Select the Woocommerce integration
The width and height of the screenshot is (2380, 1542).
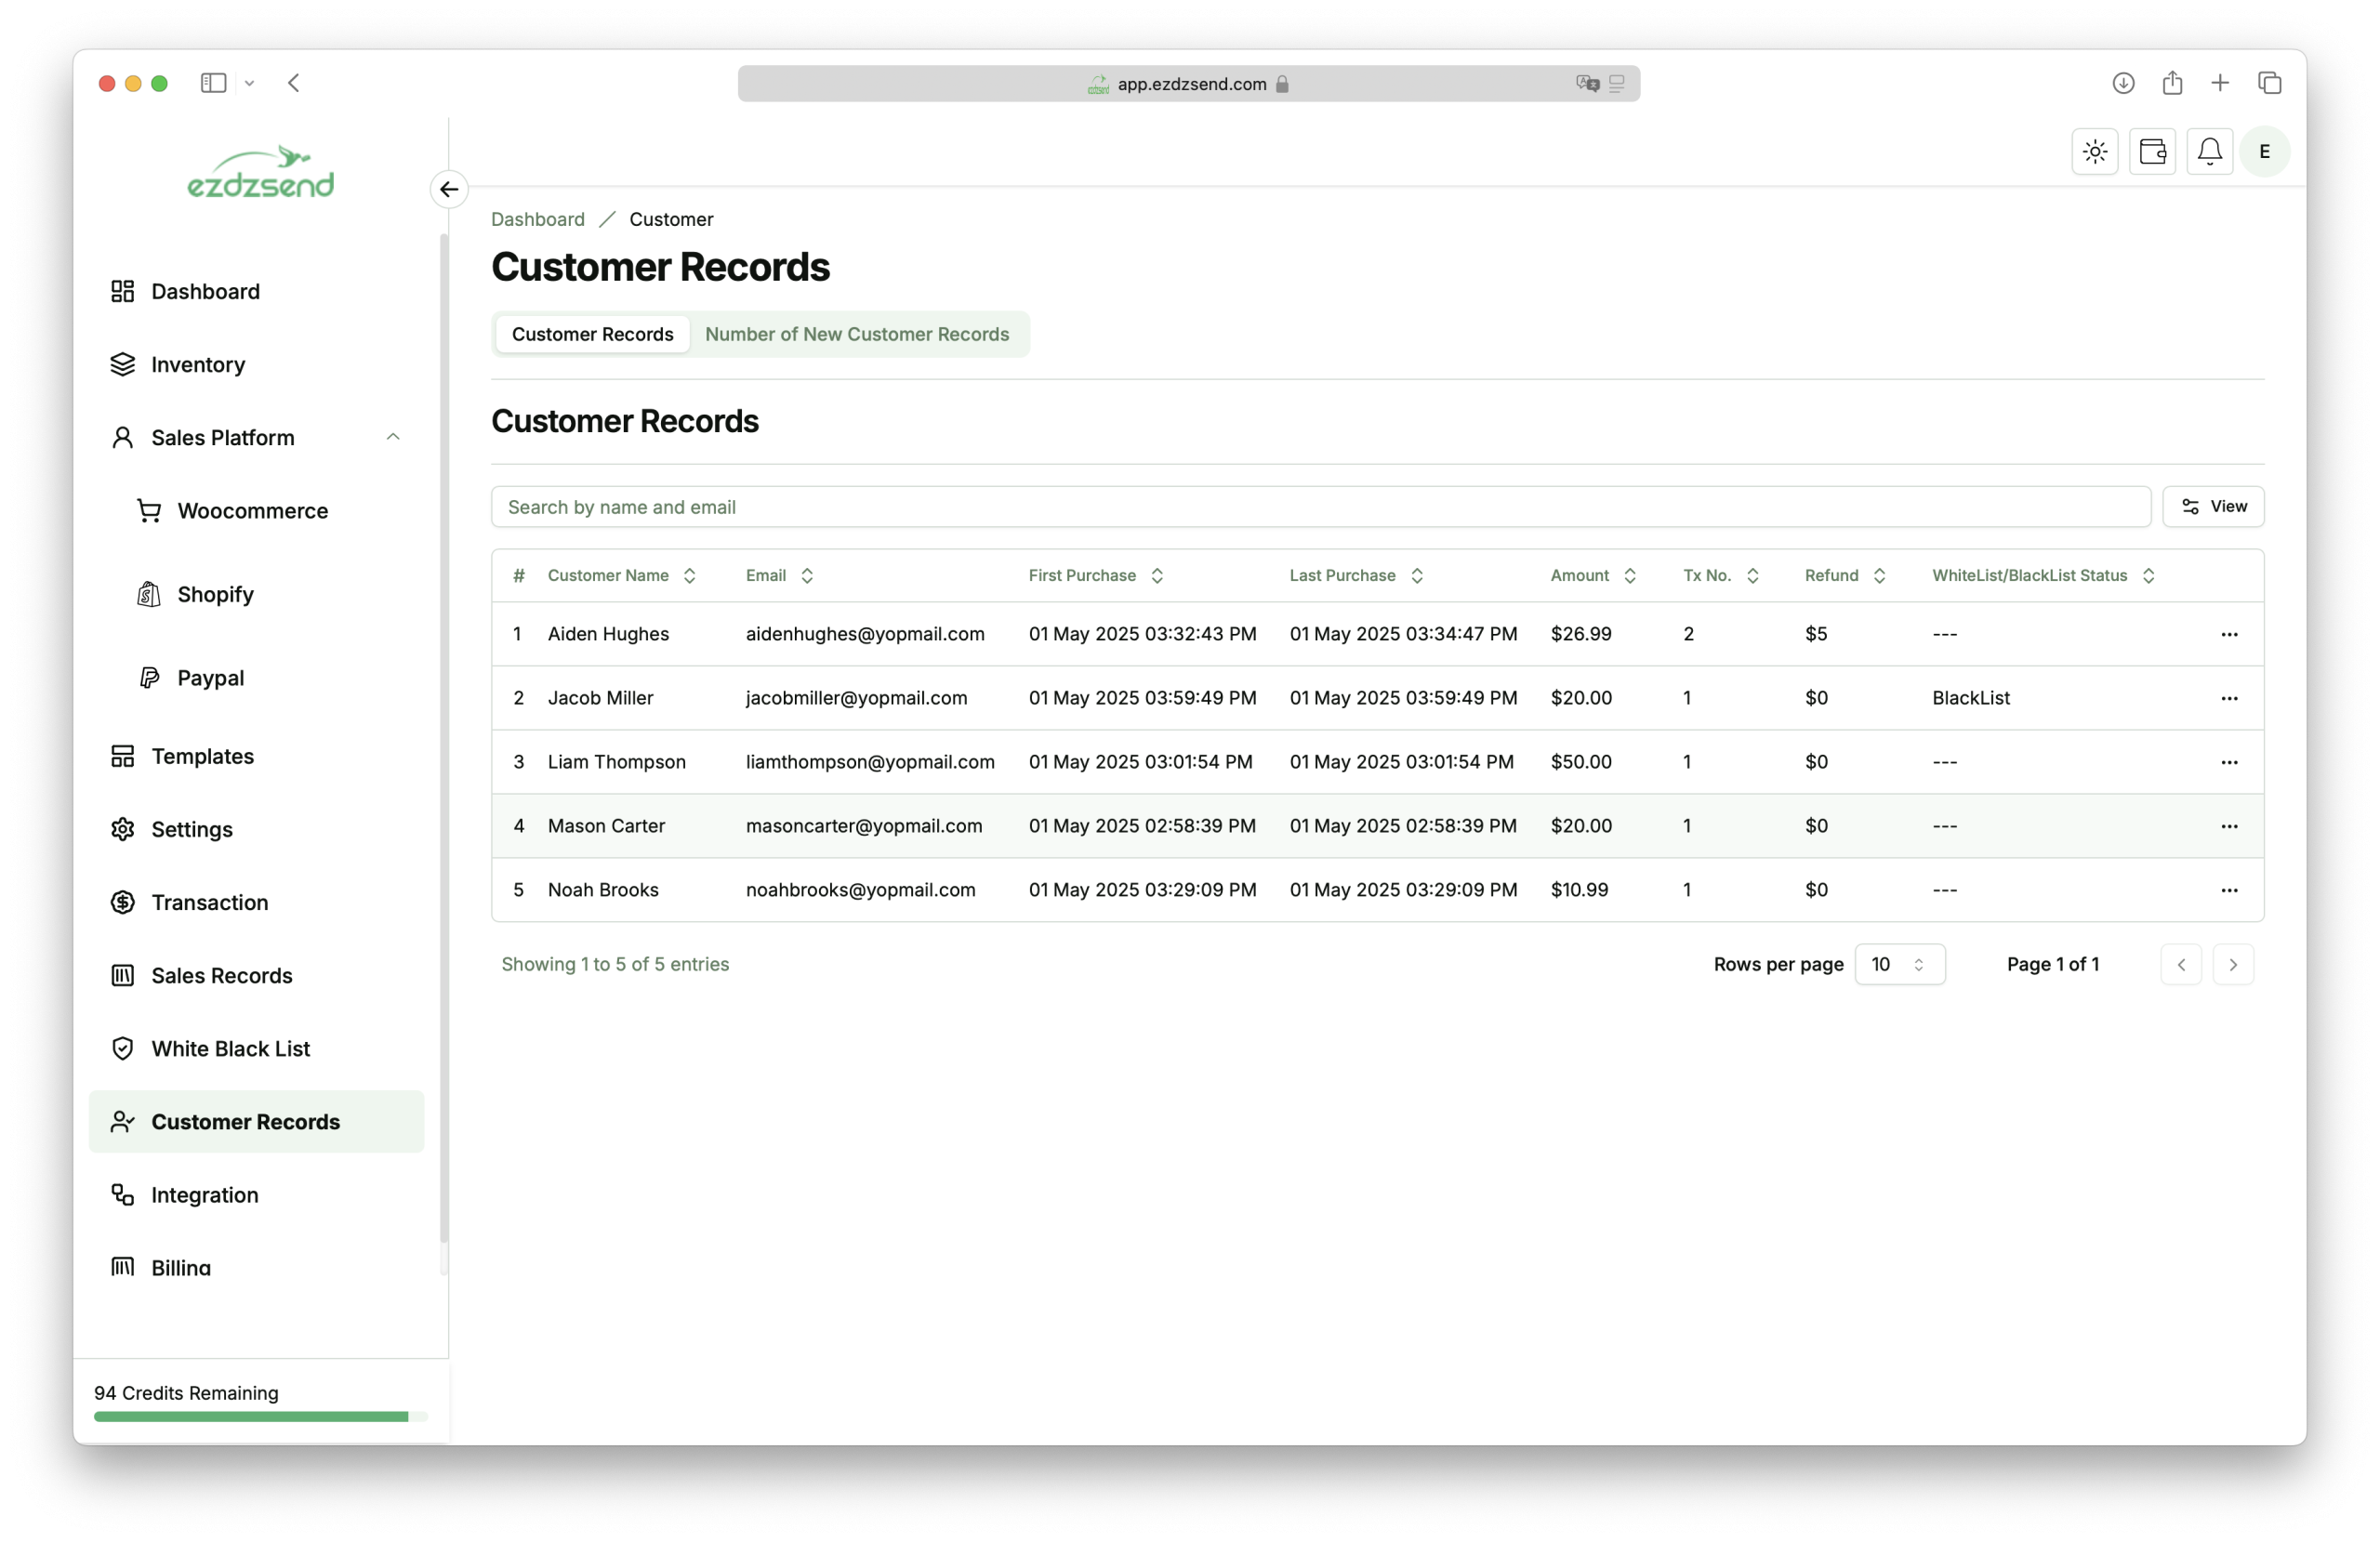(253, 510)
